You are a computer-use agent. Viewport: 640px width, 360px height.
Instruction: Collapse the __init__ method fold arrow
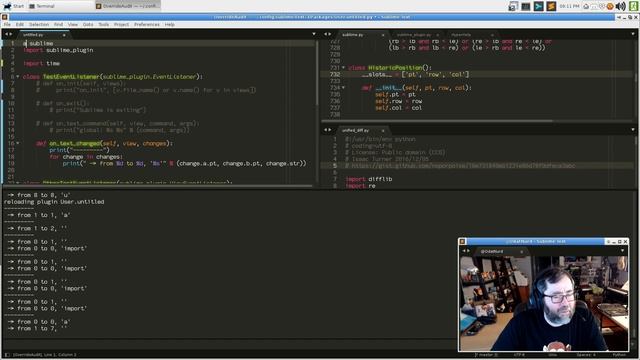pyautogui.click(x=343, y=88)
